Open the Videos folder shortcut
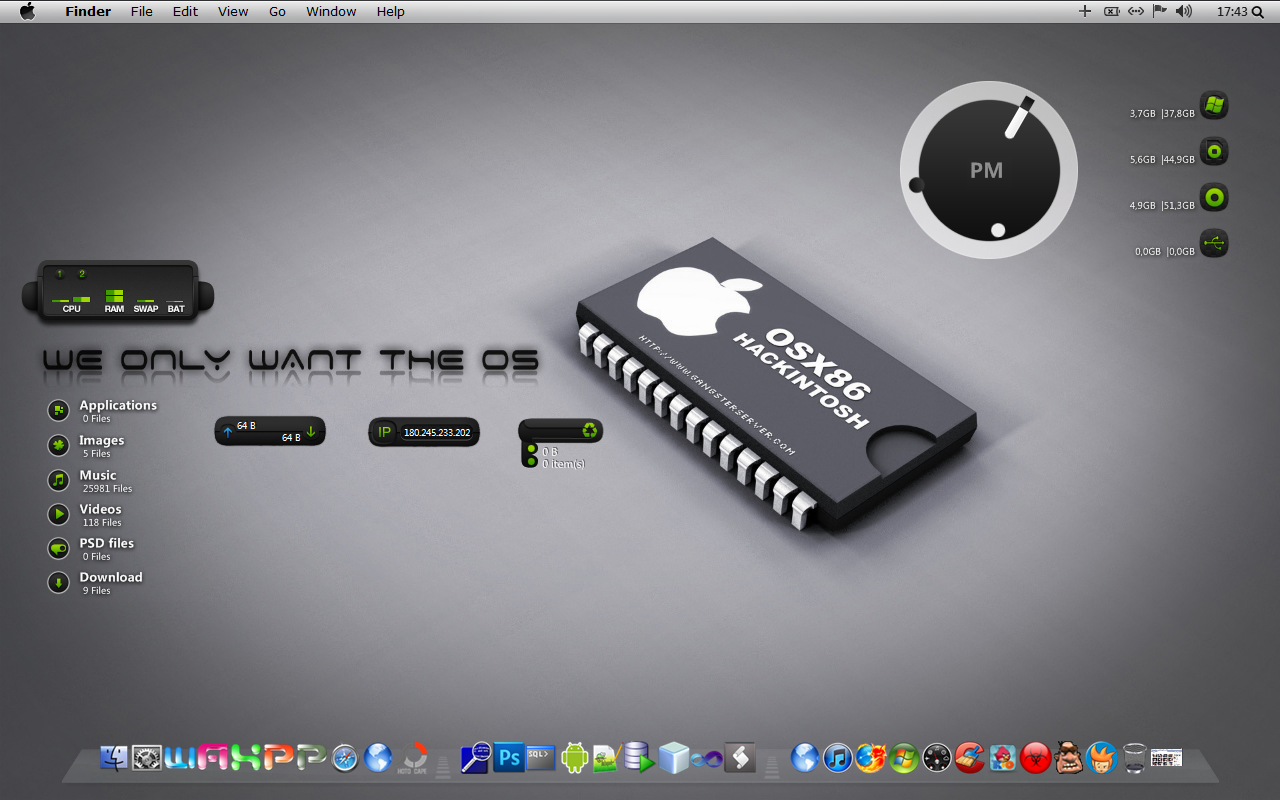 pos(85,514)
